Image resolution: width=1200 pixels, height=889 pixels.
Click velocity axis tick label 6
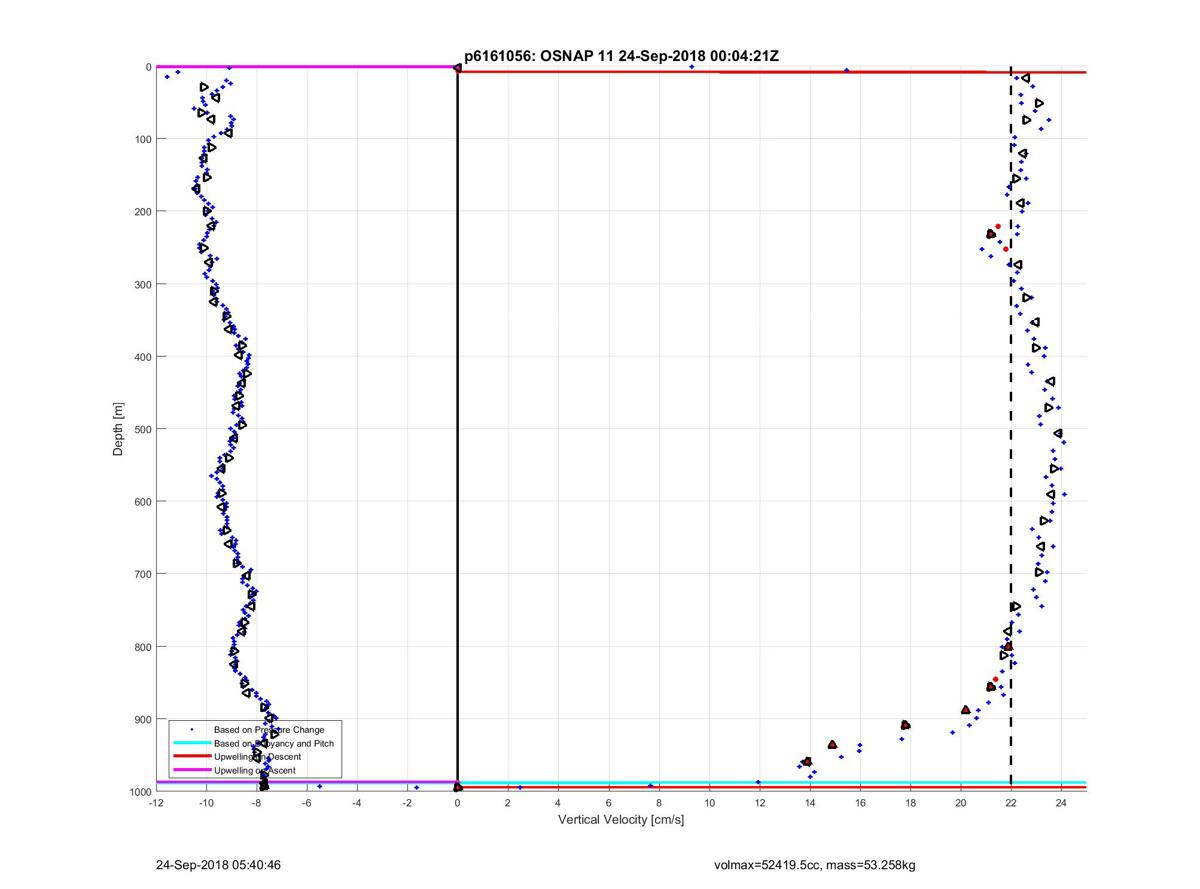tap(609, 803)
